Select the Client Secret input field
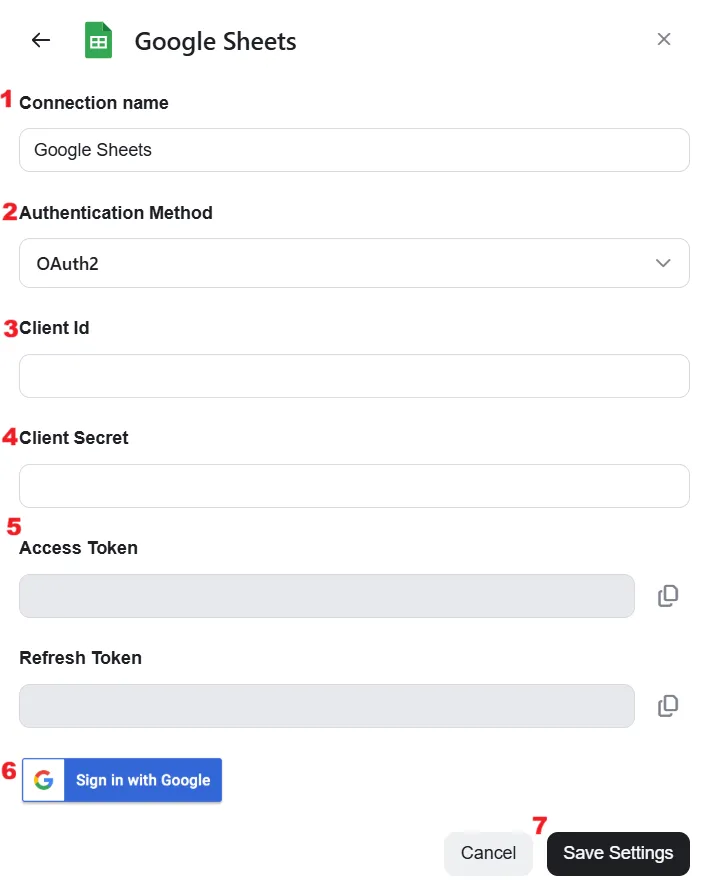This screenshot has width=706, height=892. [x=354, y=485]
